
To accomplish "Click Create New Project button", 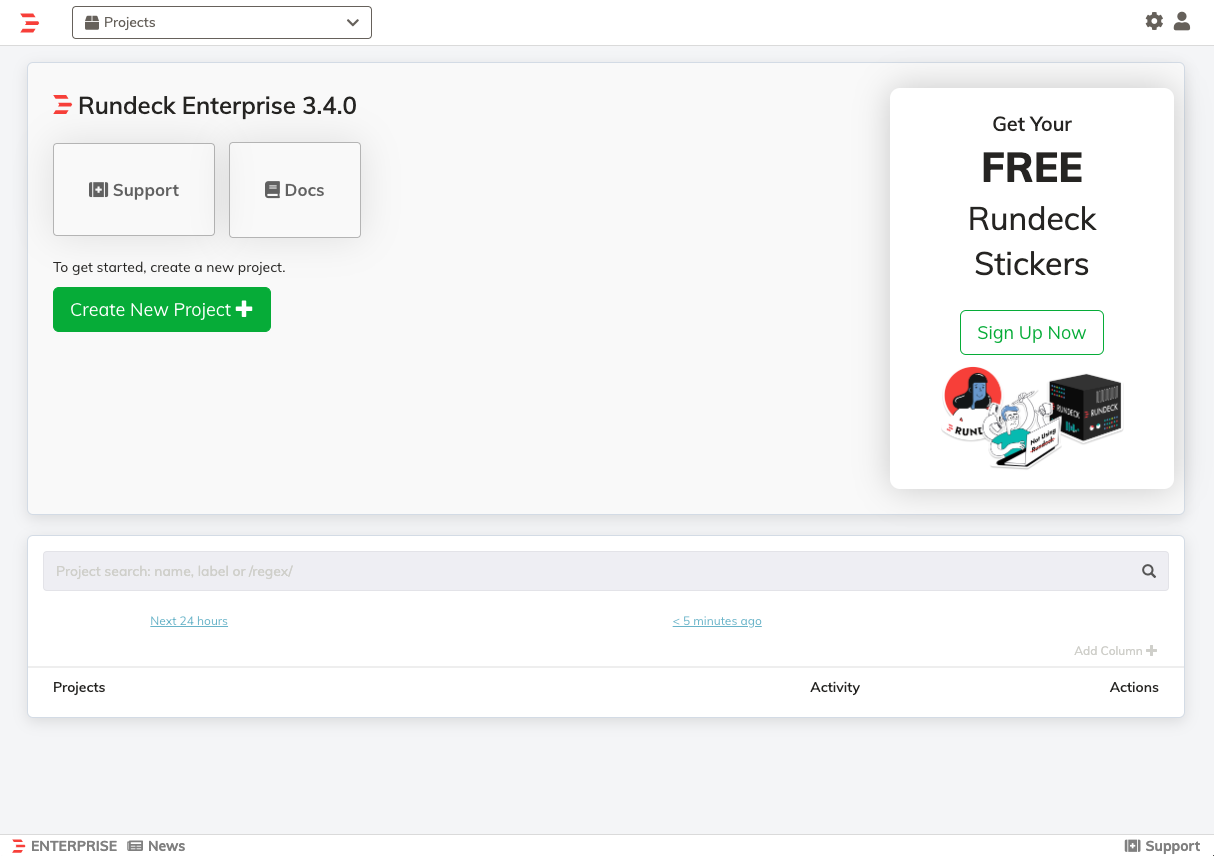I will tap(162, 310).
